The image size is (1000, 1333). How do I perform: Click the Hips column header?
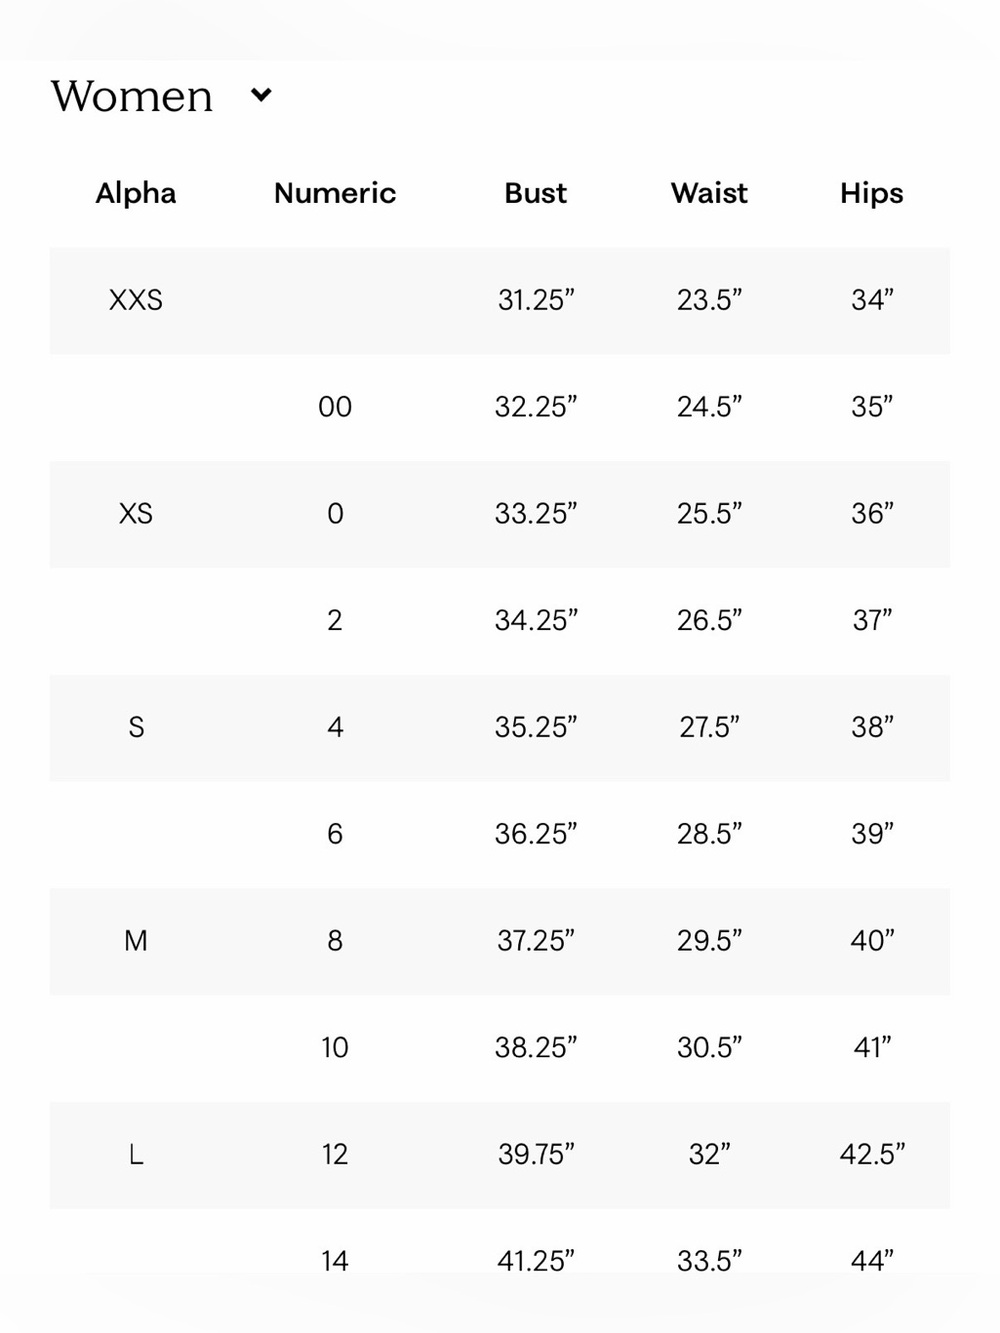pyautogui.click(x=872, y=193)
